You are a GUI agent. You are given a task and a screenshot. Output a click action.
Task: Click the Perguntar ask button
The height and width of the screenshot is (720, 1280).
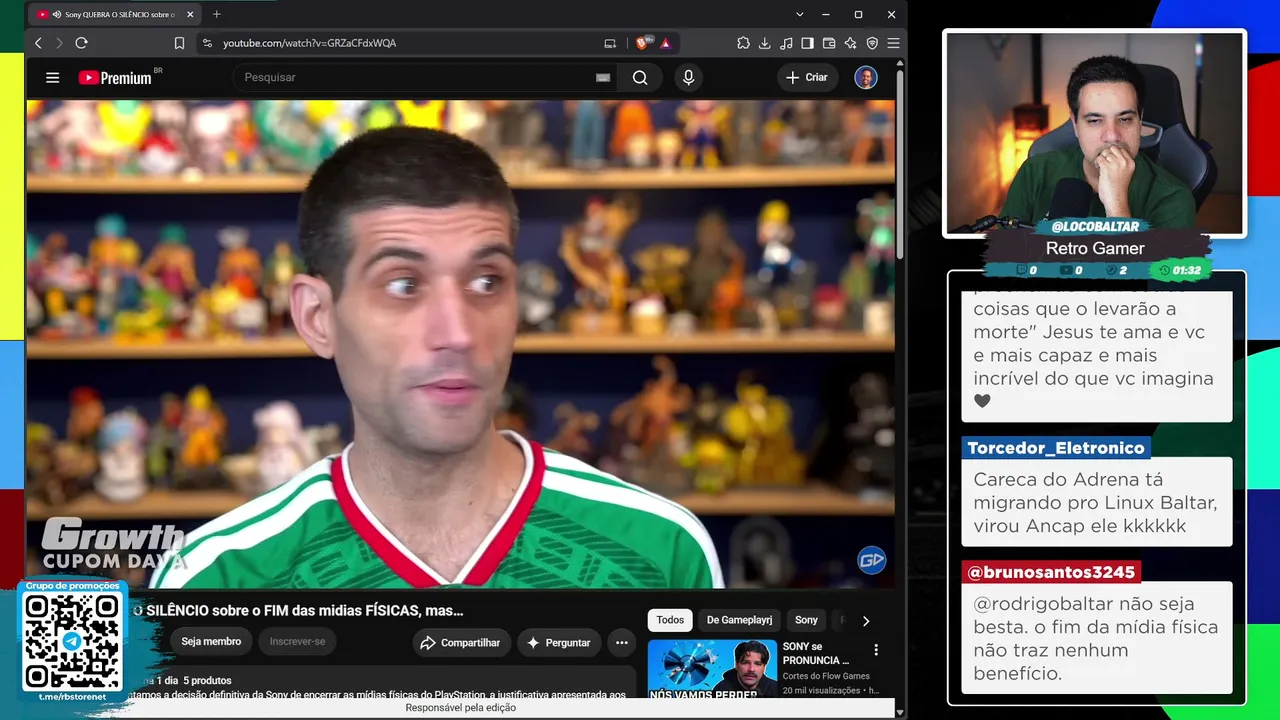pos(559,643)
